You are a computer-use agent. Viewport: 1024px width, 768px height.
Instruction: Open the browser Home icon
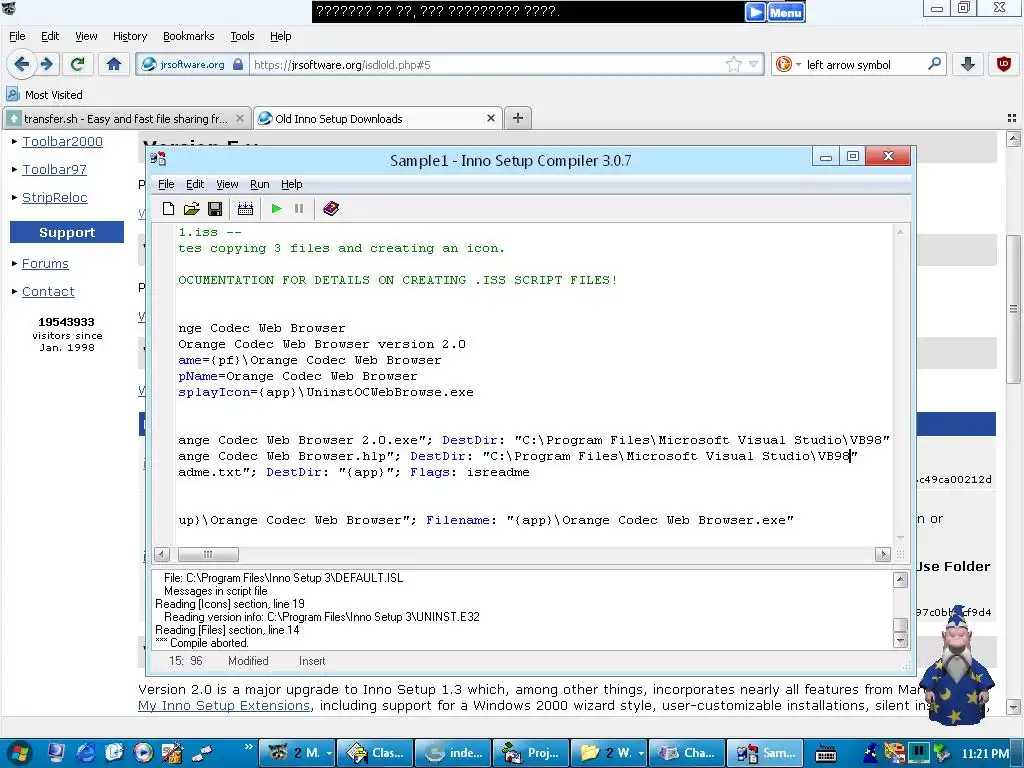tap(114, 64)
